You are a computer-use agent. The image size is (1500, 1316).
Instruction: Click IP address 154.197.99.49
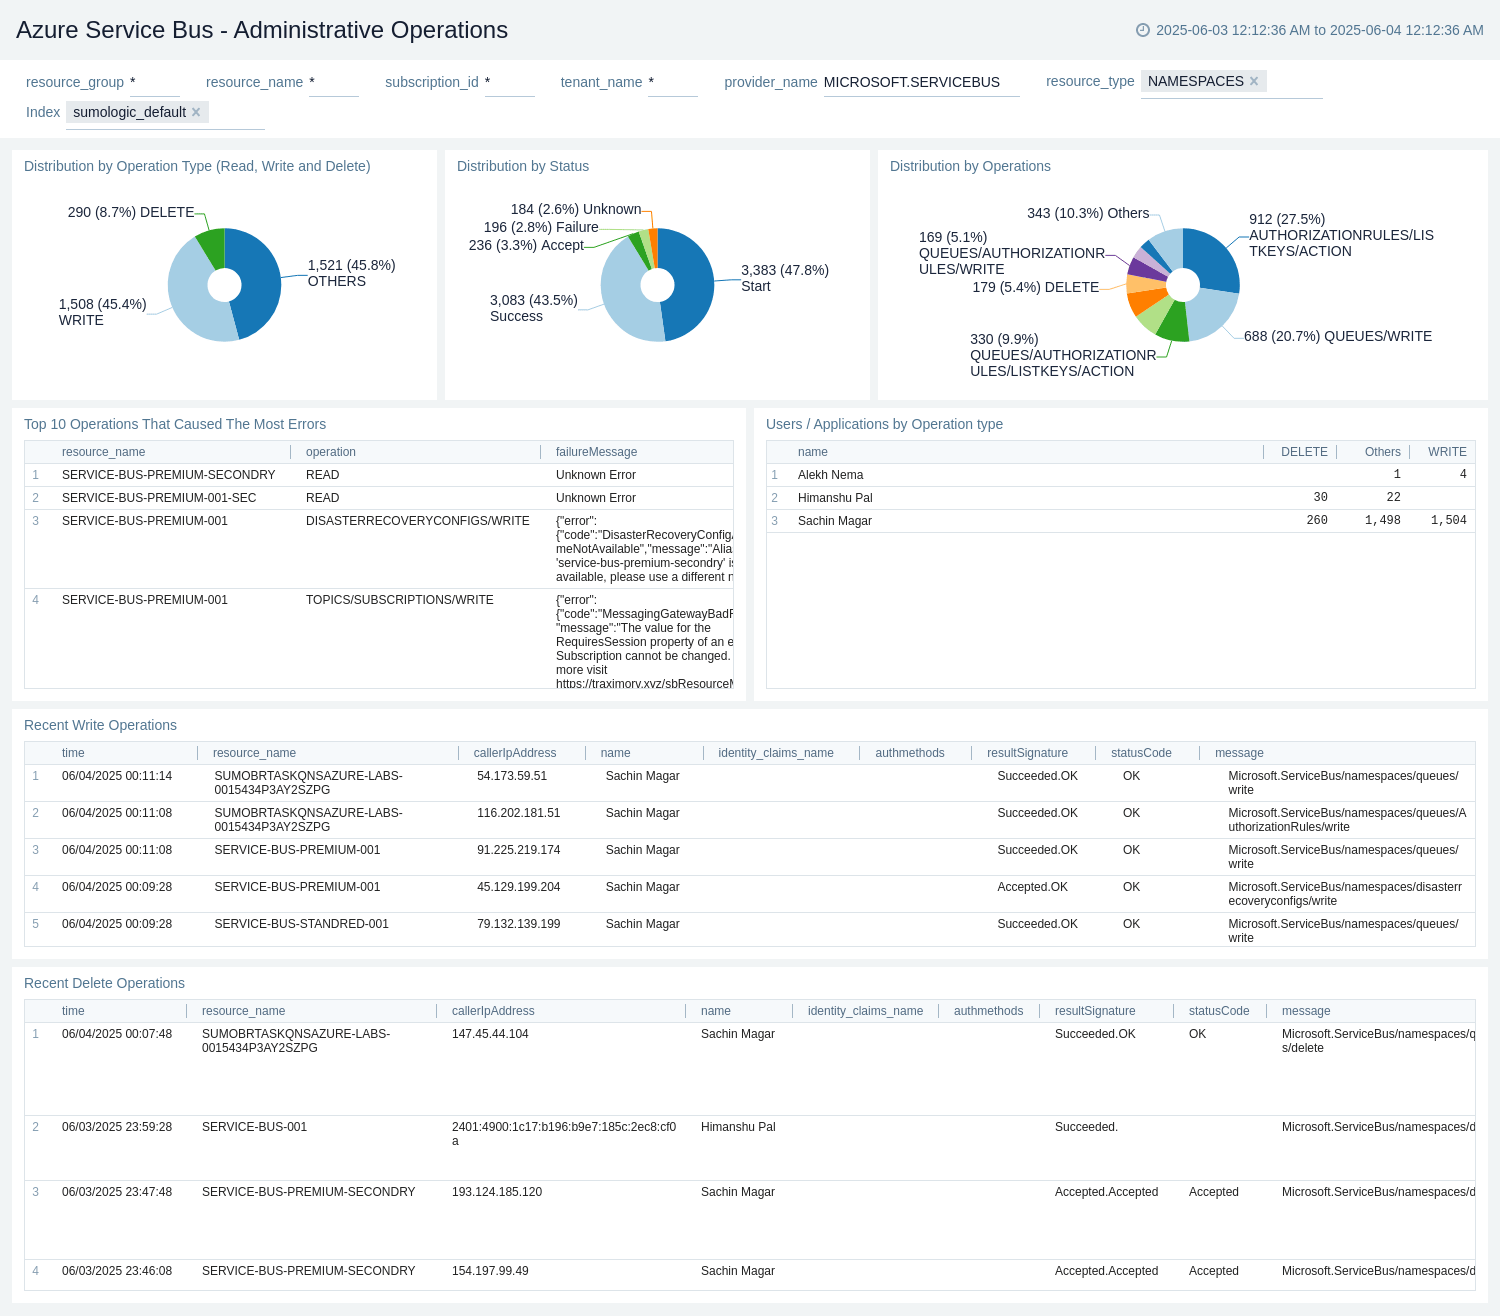[490, 1271]
